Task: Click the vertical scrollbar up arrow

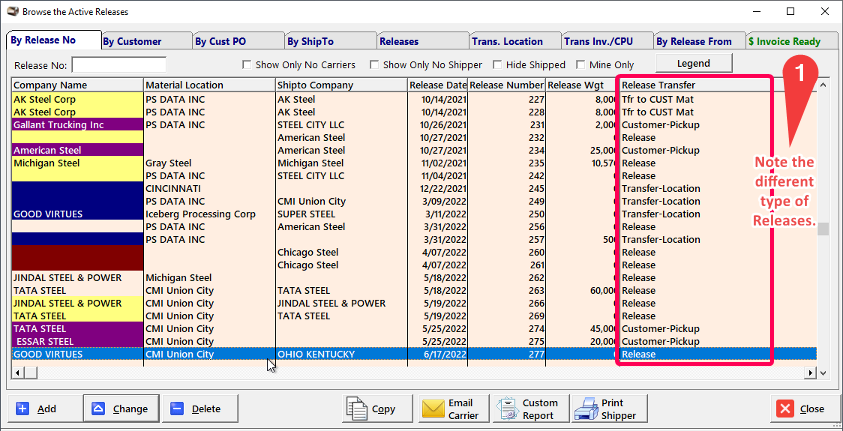Action: coord(823,84)
